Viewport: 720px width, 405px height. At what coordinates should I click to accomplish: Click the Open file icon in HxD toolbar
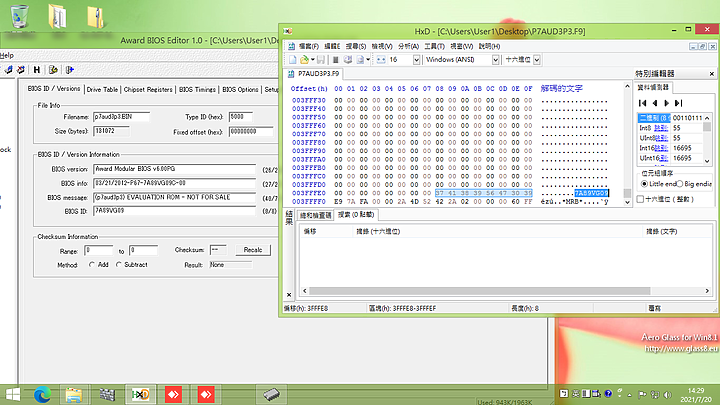click(304, 60)
